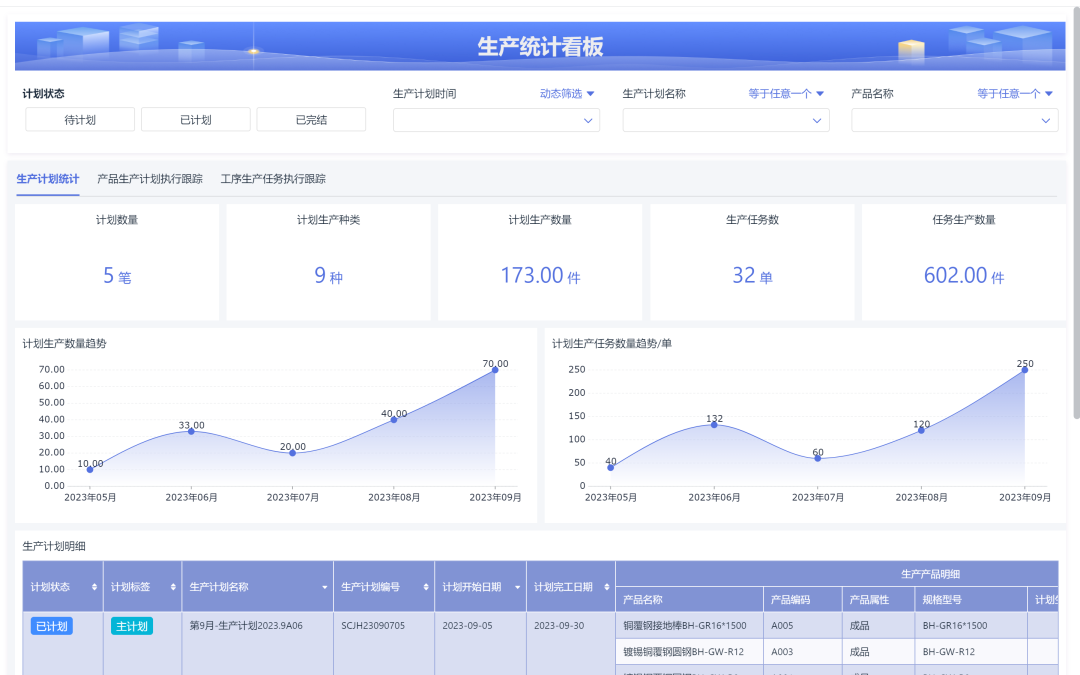Expand the 产品名称 selection combo box
1080x675 pixels.
point(954,119)
